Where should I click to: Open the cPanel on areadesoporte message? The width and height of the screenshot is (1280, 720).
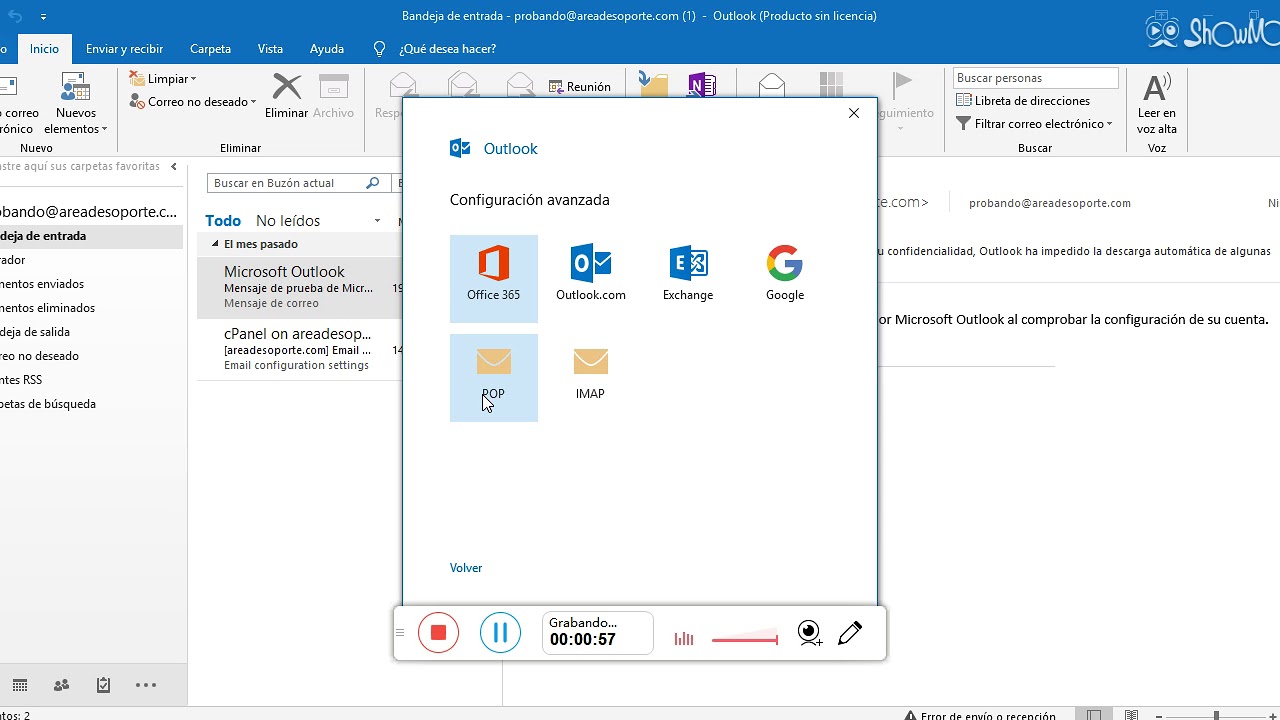coord(300,349)
